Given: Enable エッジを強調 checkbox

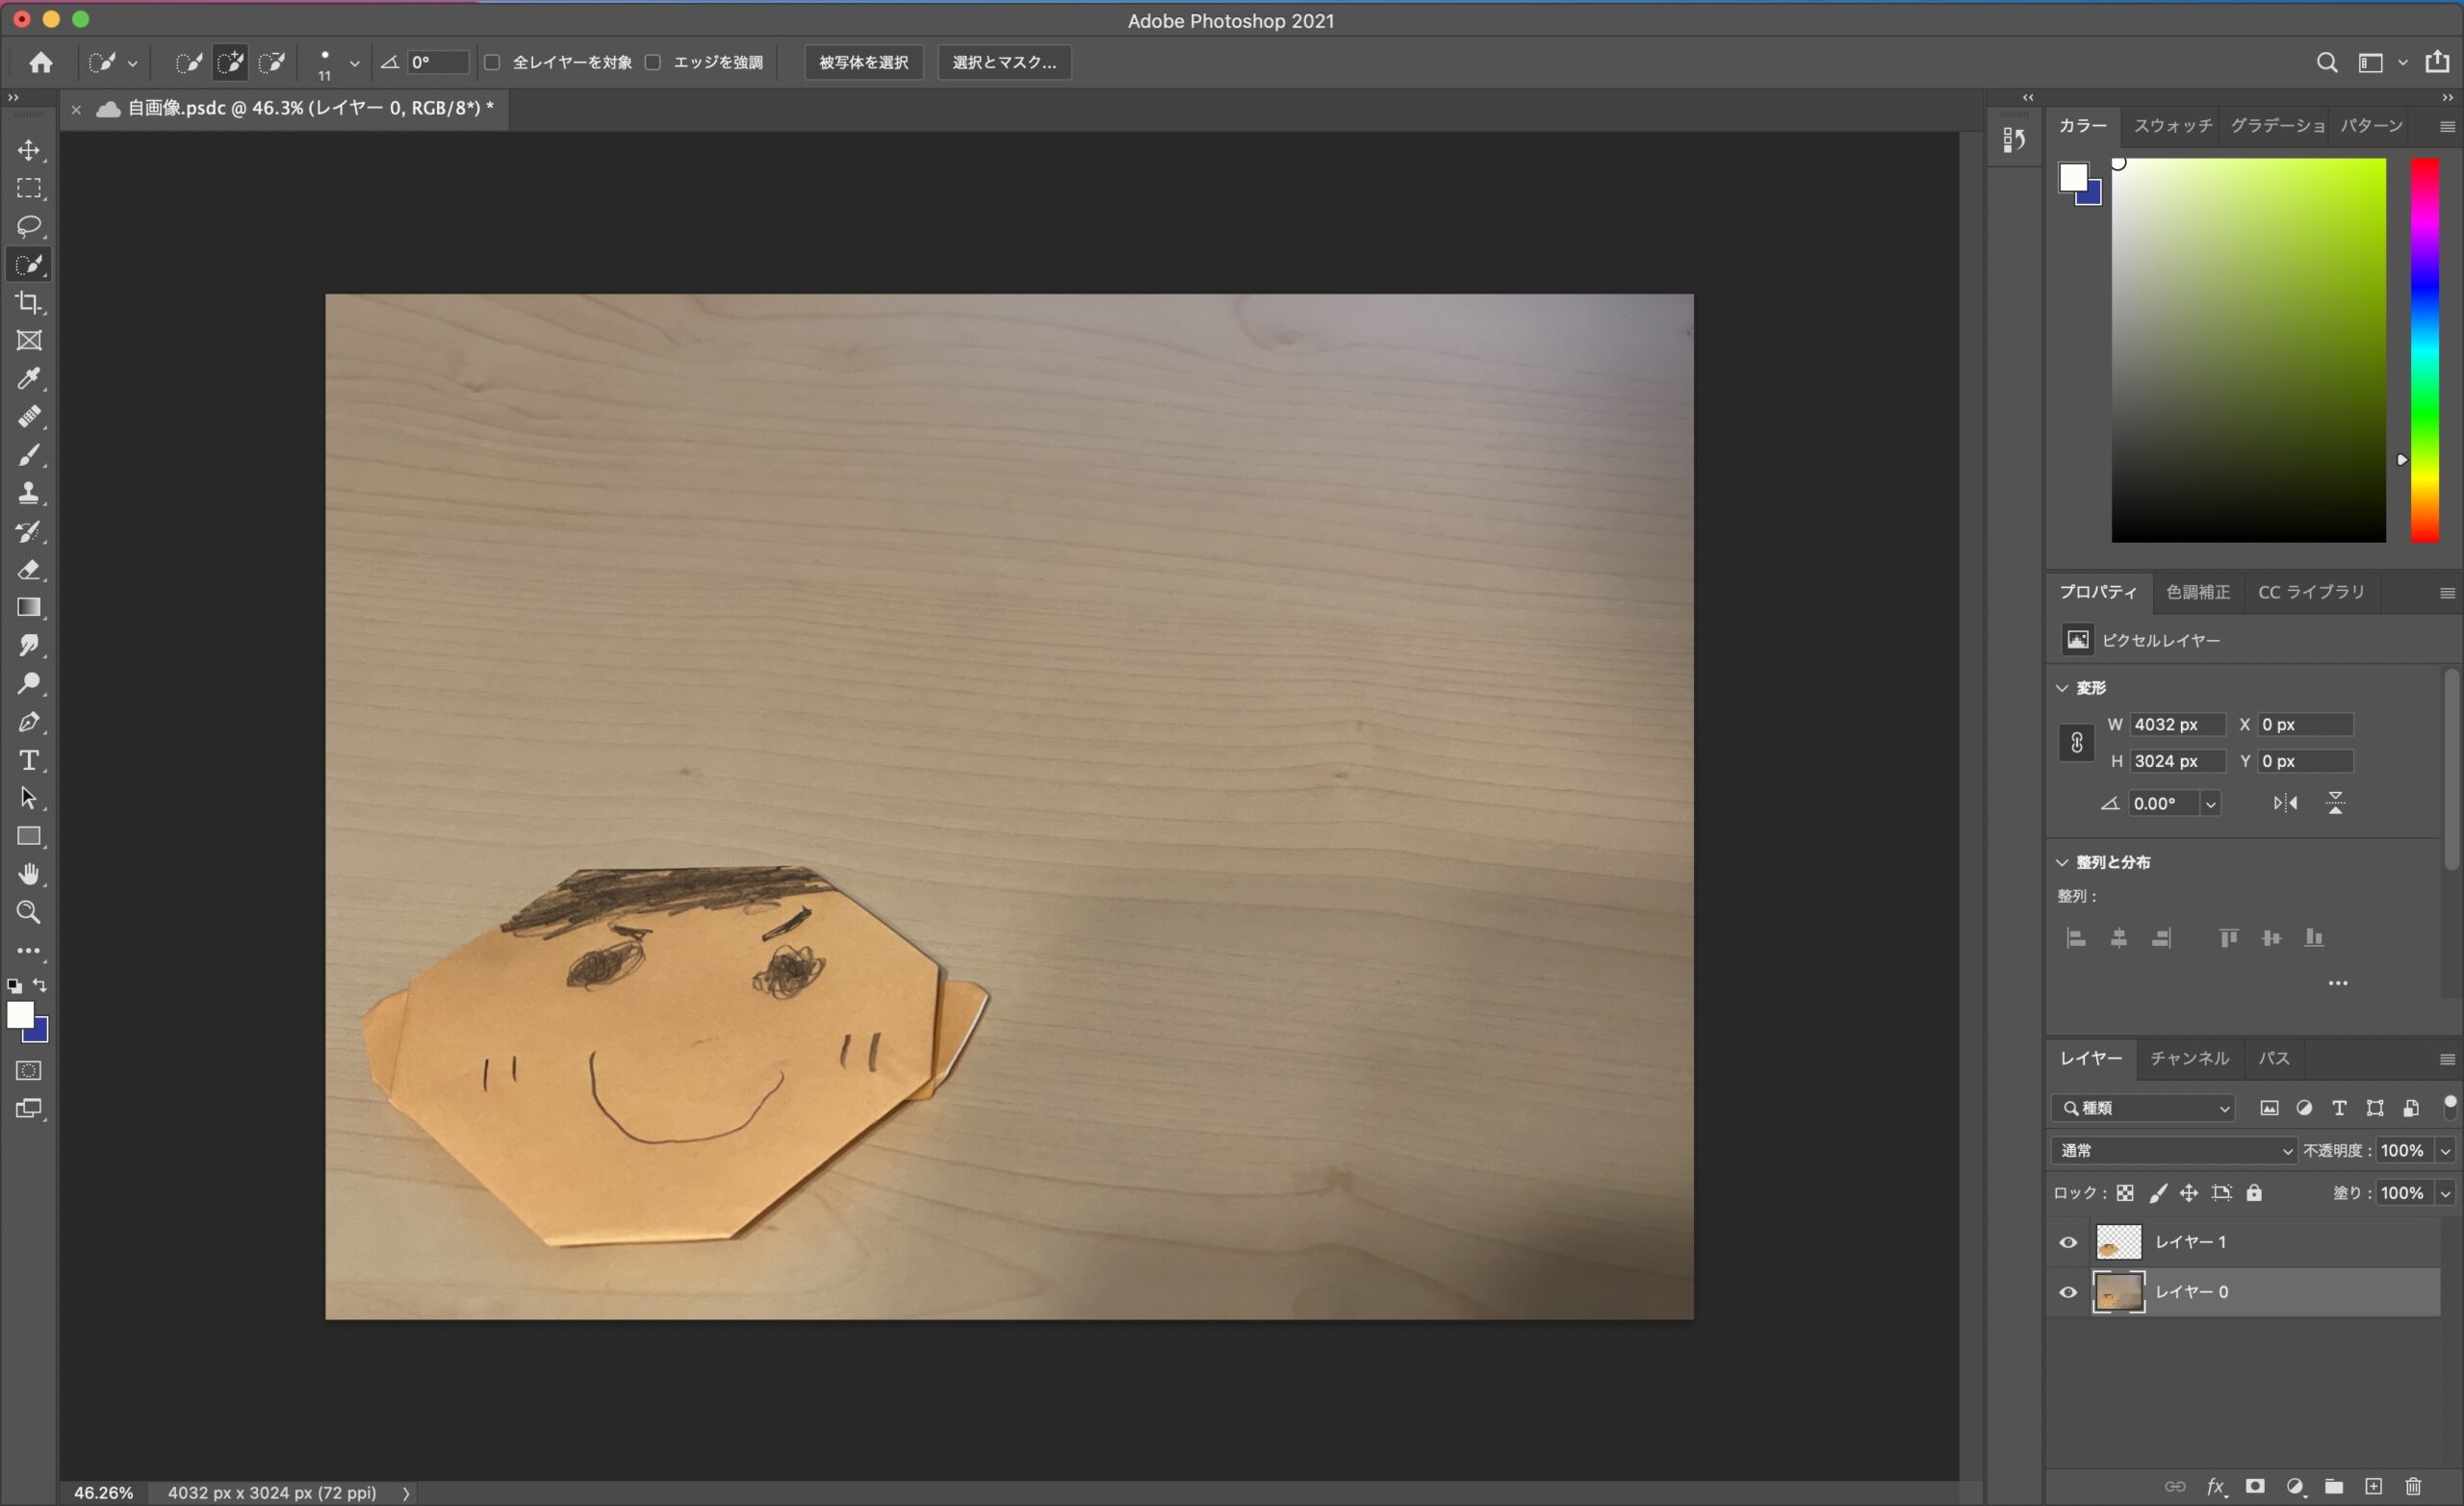Looking at the screenshot, I should pos(653,62).
